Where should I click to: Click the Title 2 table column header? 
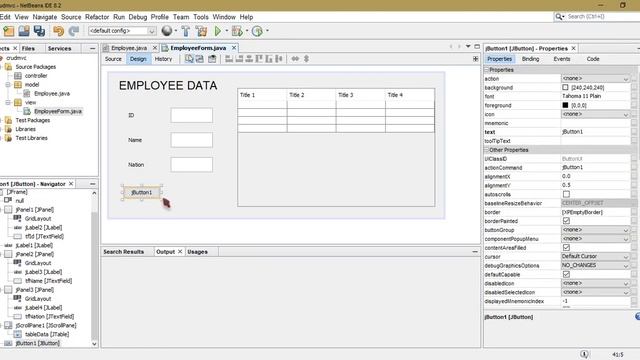coord(311,95)
